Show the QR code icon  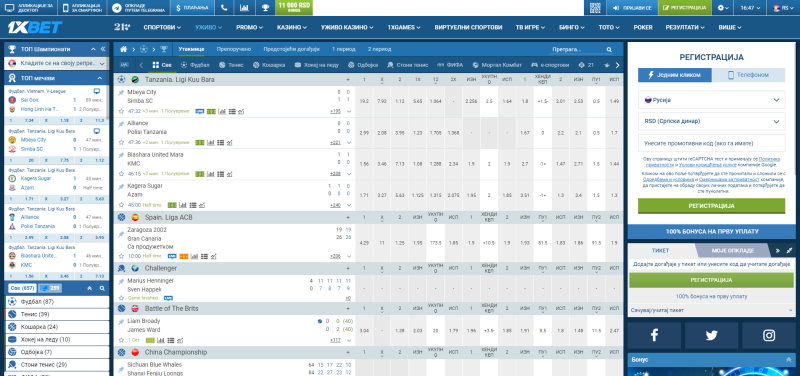point(595,8)
